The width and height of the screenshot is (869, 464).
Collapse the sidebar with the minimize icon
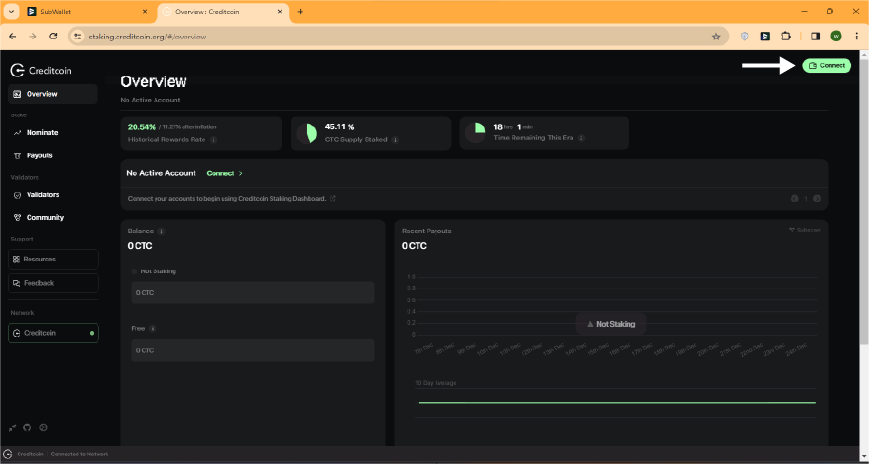point(13,427)
